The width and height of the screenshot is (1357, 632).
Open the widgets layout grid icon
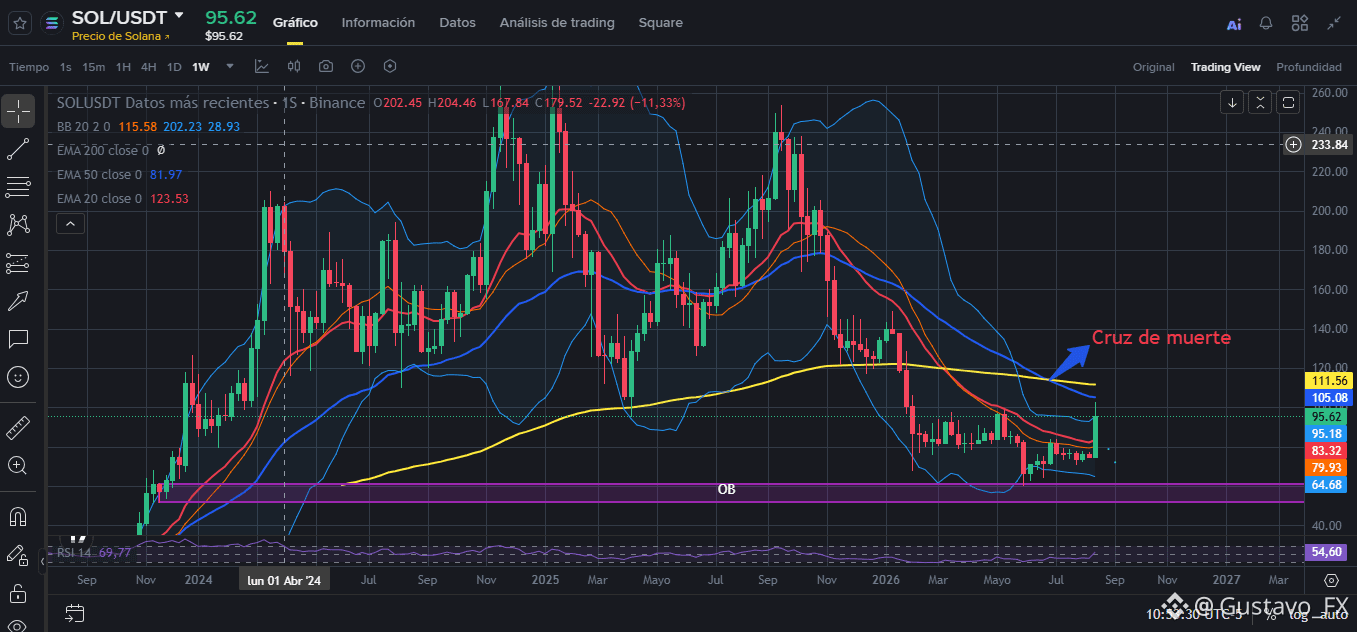pyautogui.click(x=1300, y=23)
